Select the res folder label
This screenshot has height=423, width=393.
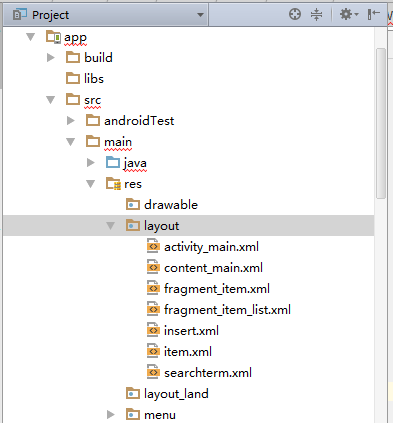click(133, 184)
